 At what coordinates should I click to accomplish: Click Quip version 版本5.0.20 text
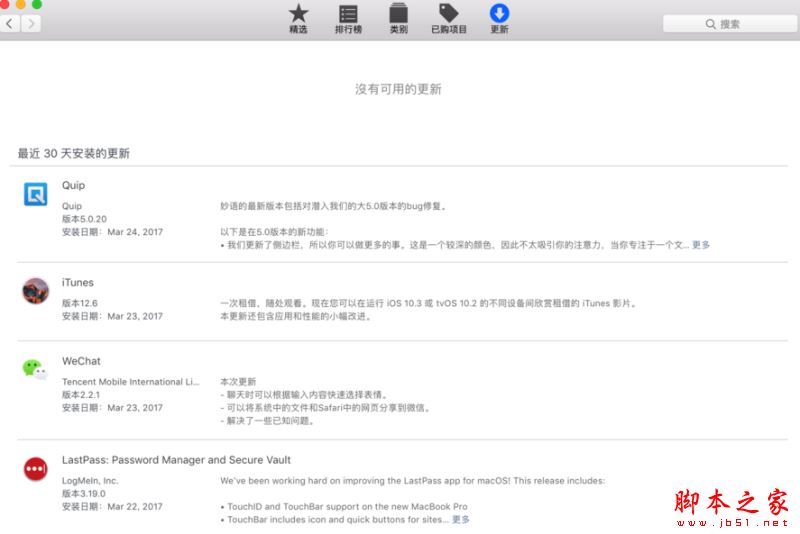coord(84,219)
